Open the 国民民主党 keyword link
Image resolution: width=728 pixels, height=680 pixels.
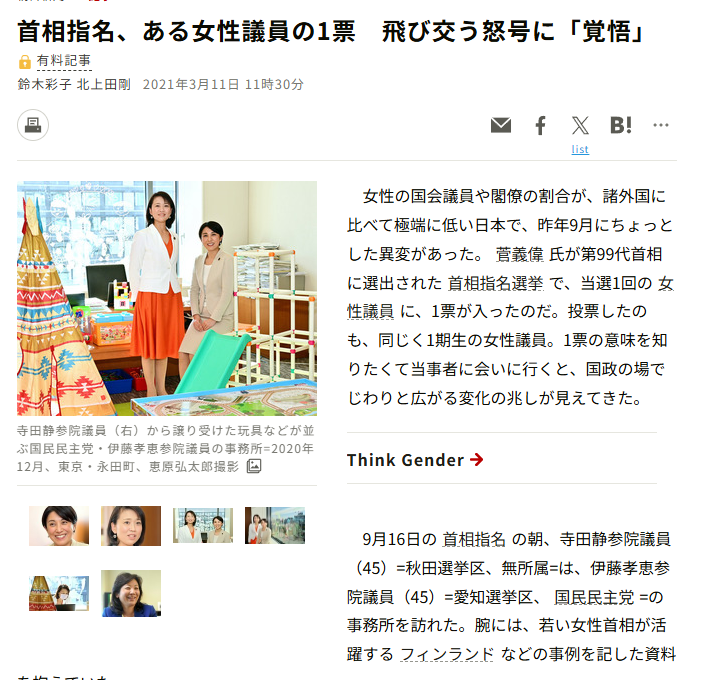coord(594,597)
